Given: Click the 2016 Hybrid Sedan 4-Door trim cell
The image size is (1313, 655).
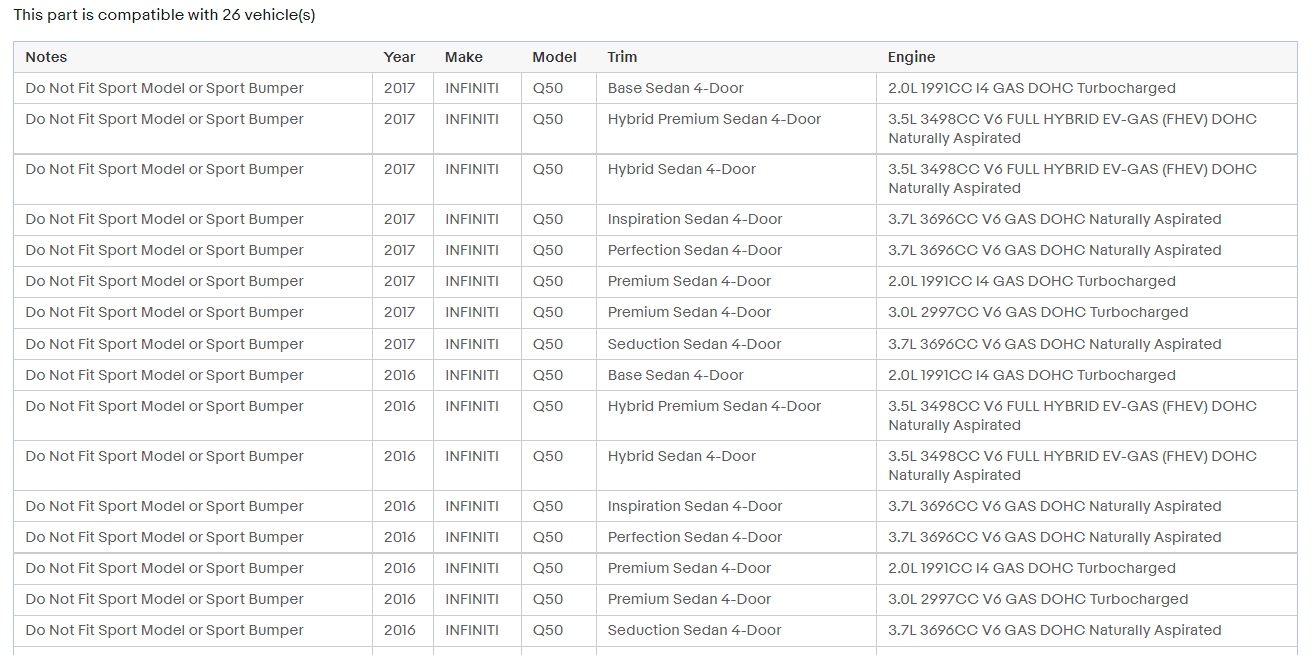Looking at the screenshot, I should click(682, 456).
